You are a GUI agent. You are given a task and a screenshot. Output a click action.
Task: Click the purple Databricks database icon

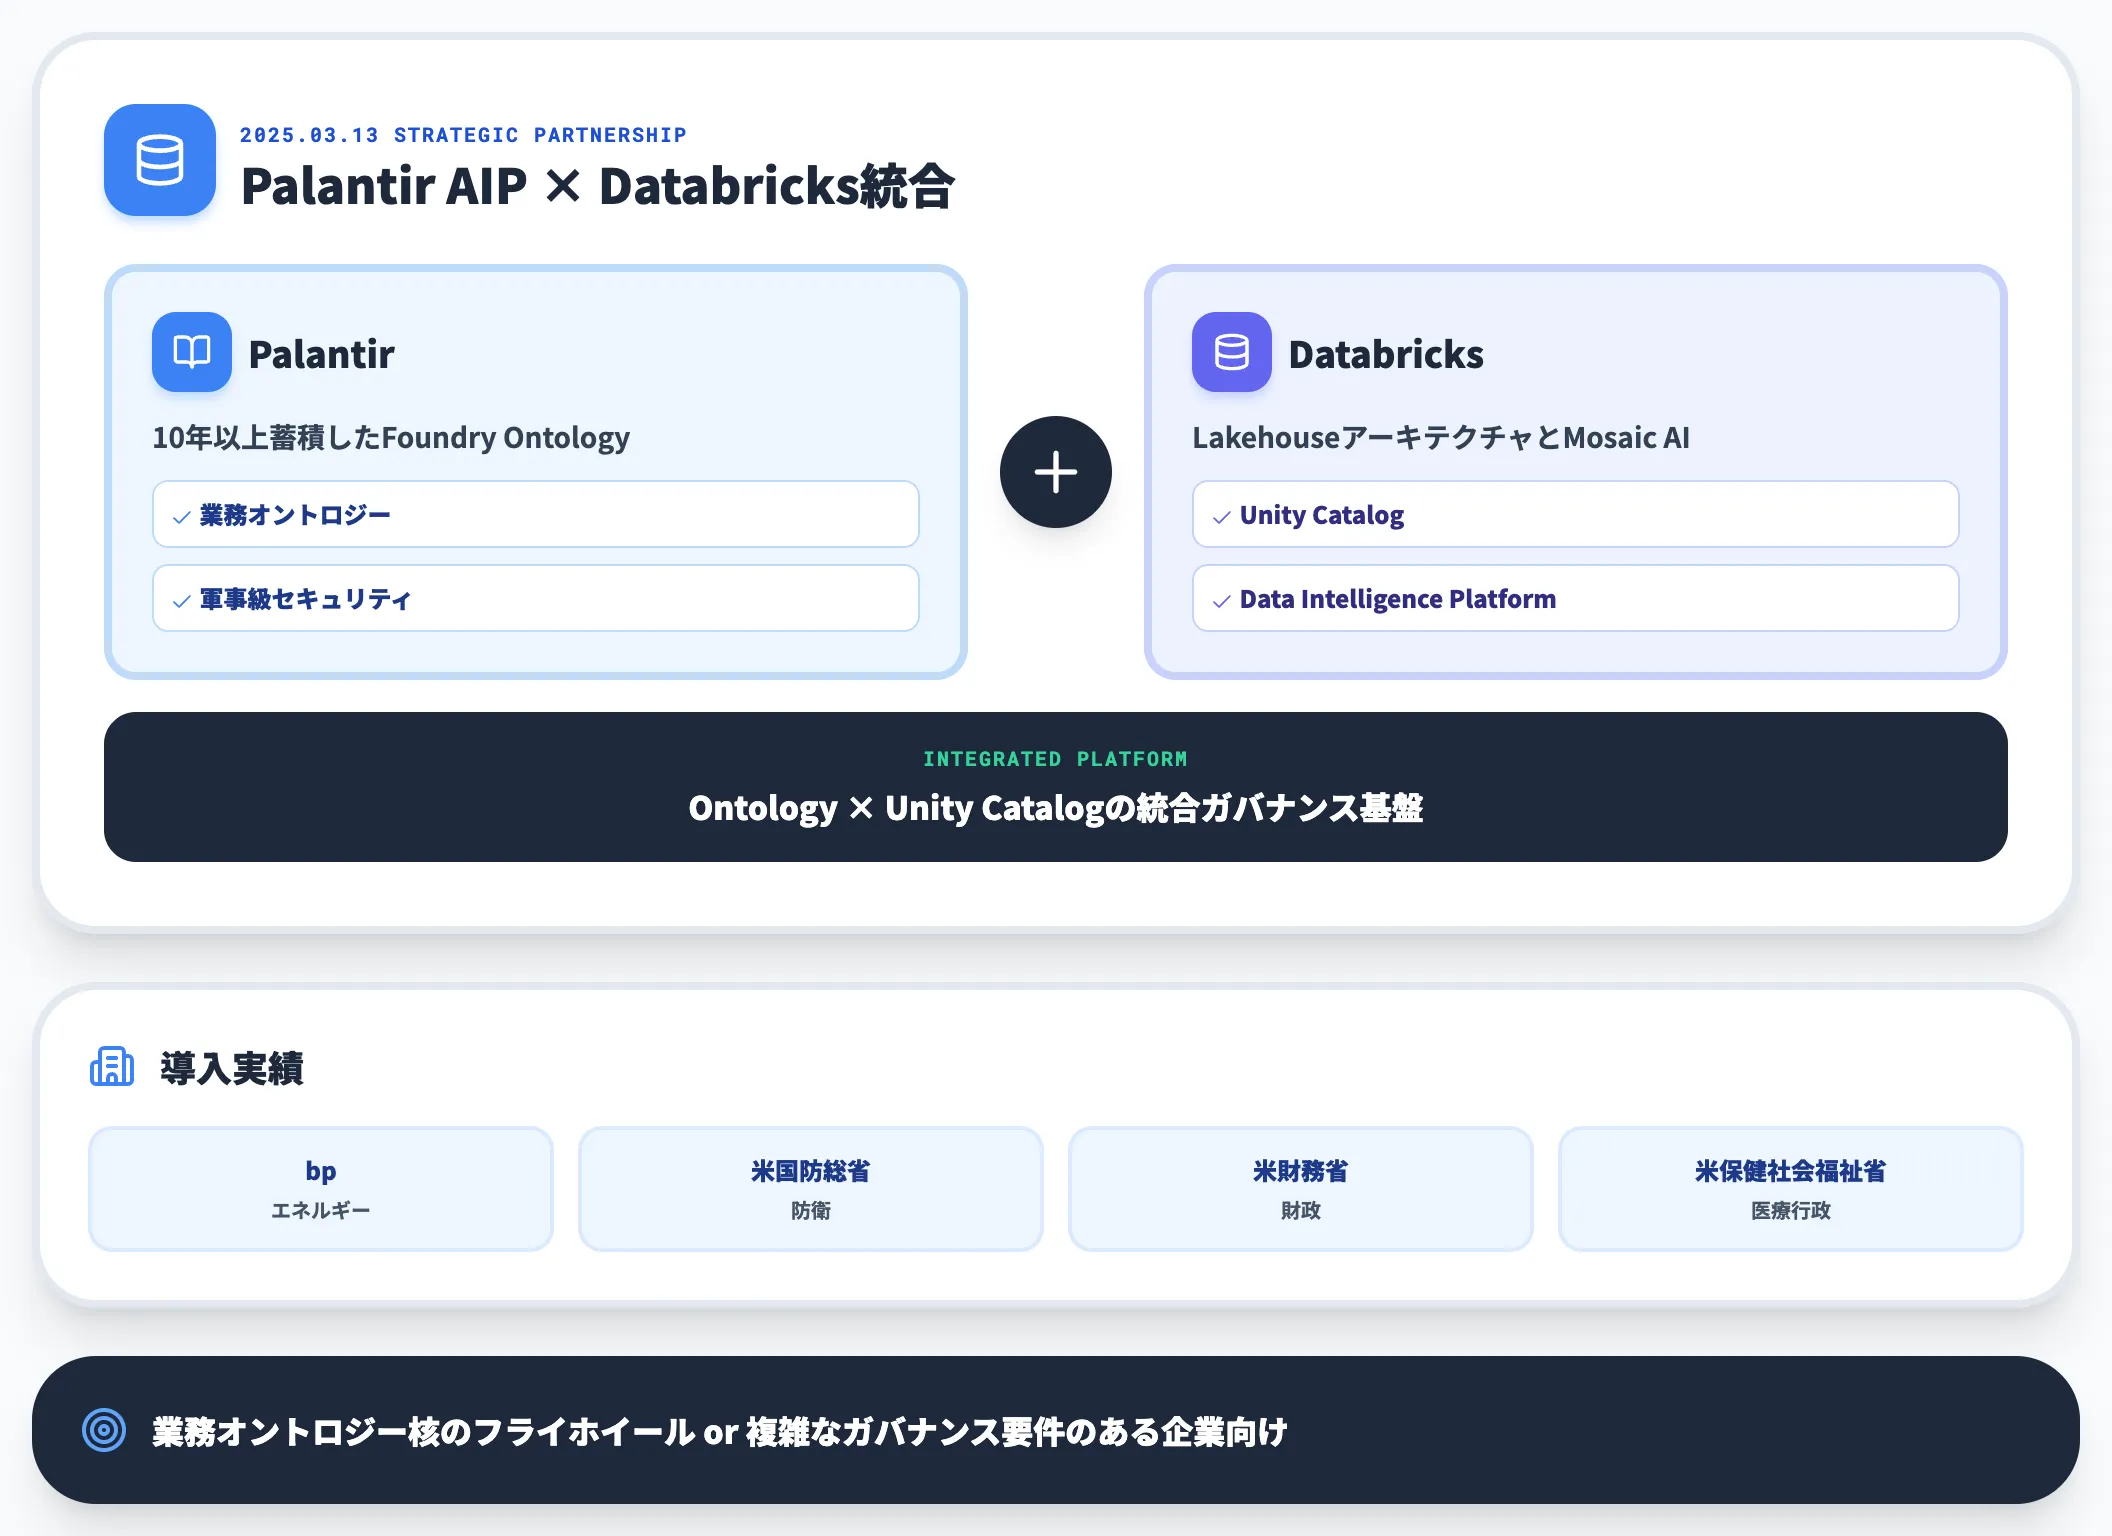(1232, 352)
